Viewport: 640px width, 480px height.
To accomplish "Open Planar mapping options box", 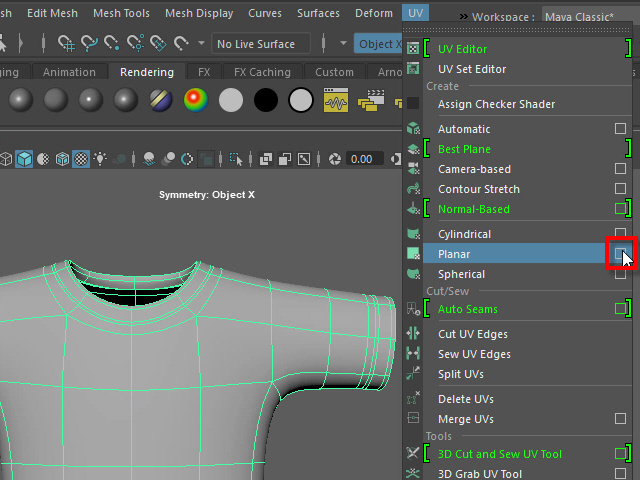I will point(621,254).
